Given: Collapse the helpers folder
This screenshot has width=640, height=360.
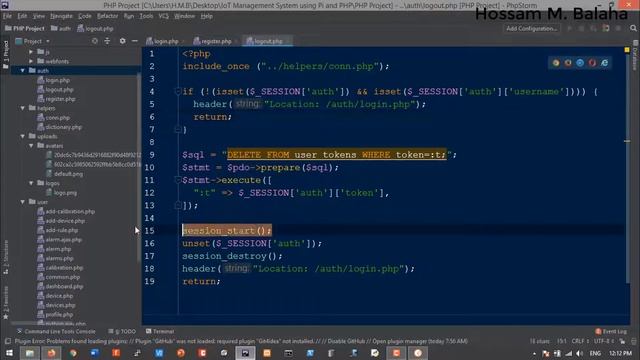Looking at the screenshot, I should tap(22, 108).
